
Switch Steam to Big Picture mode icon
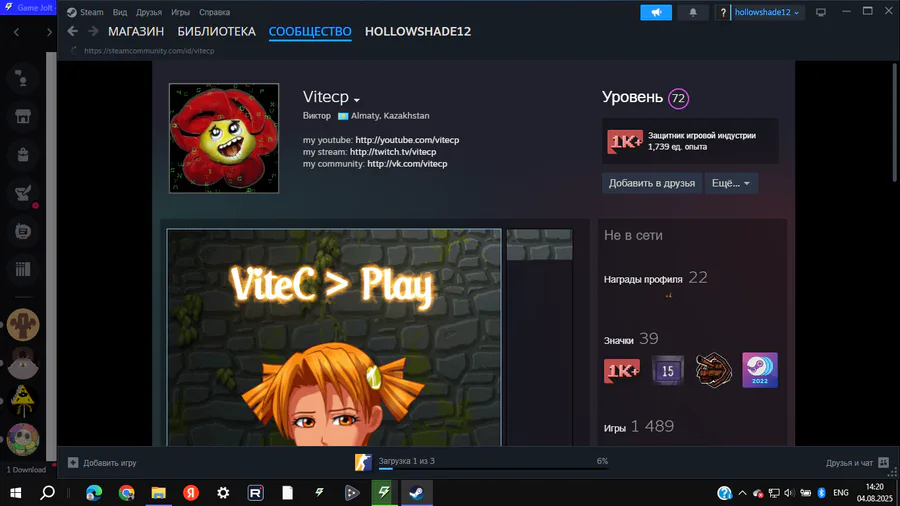click(821, 12)
